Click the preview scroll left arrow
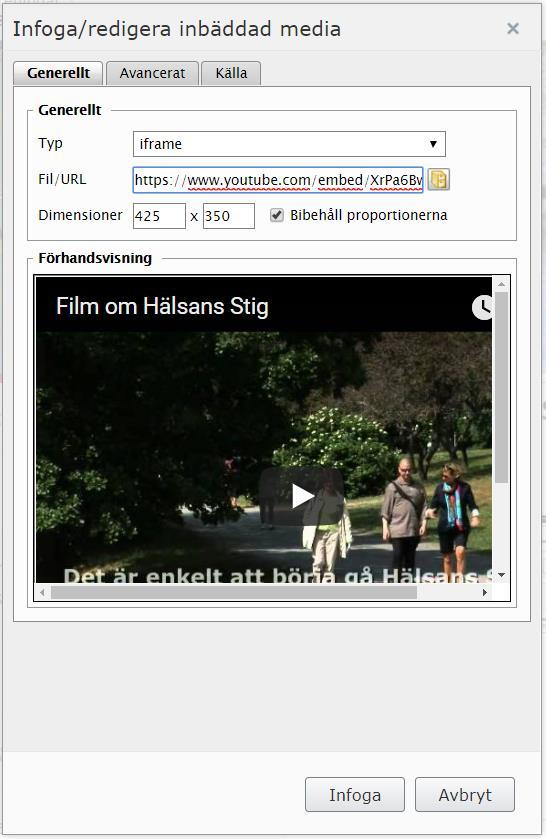546x839 pixels. pos(43,592)
